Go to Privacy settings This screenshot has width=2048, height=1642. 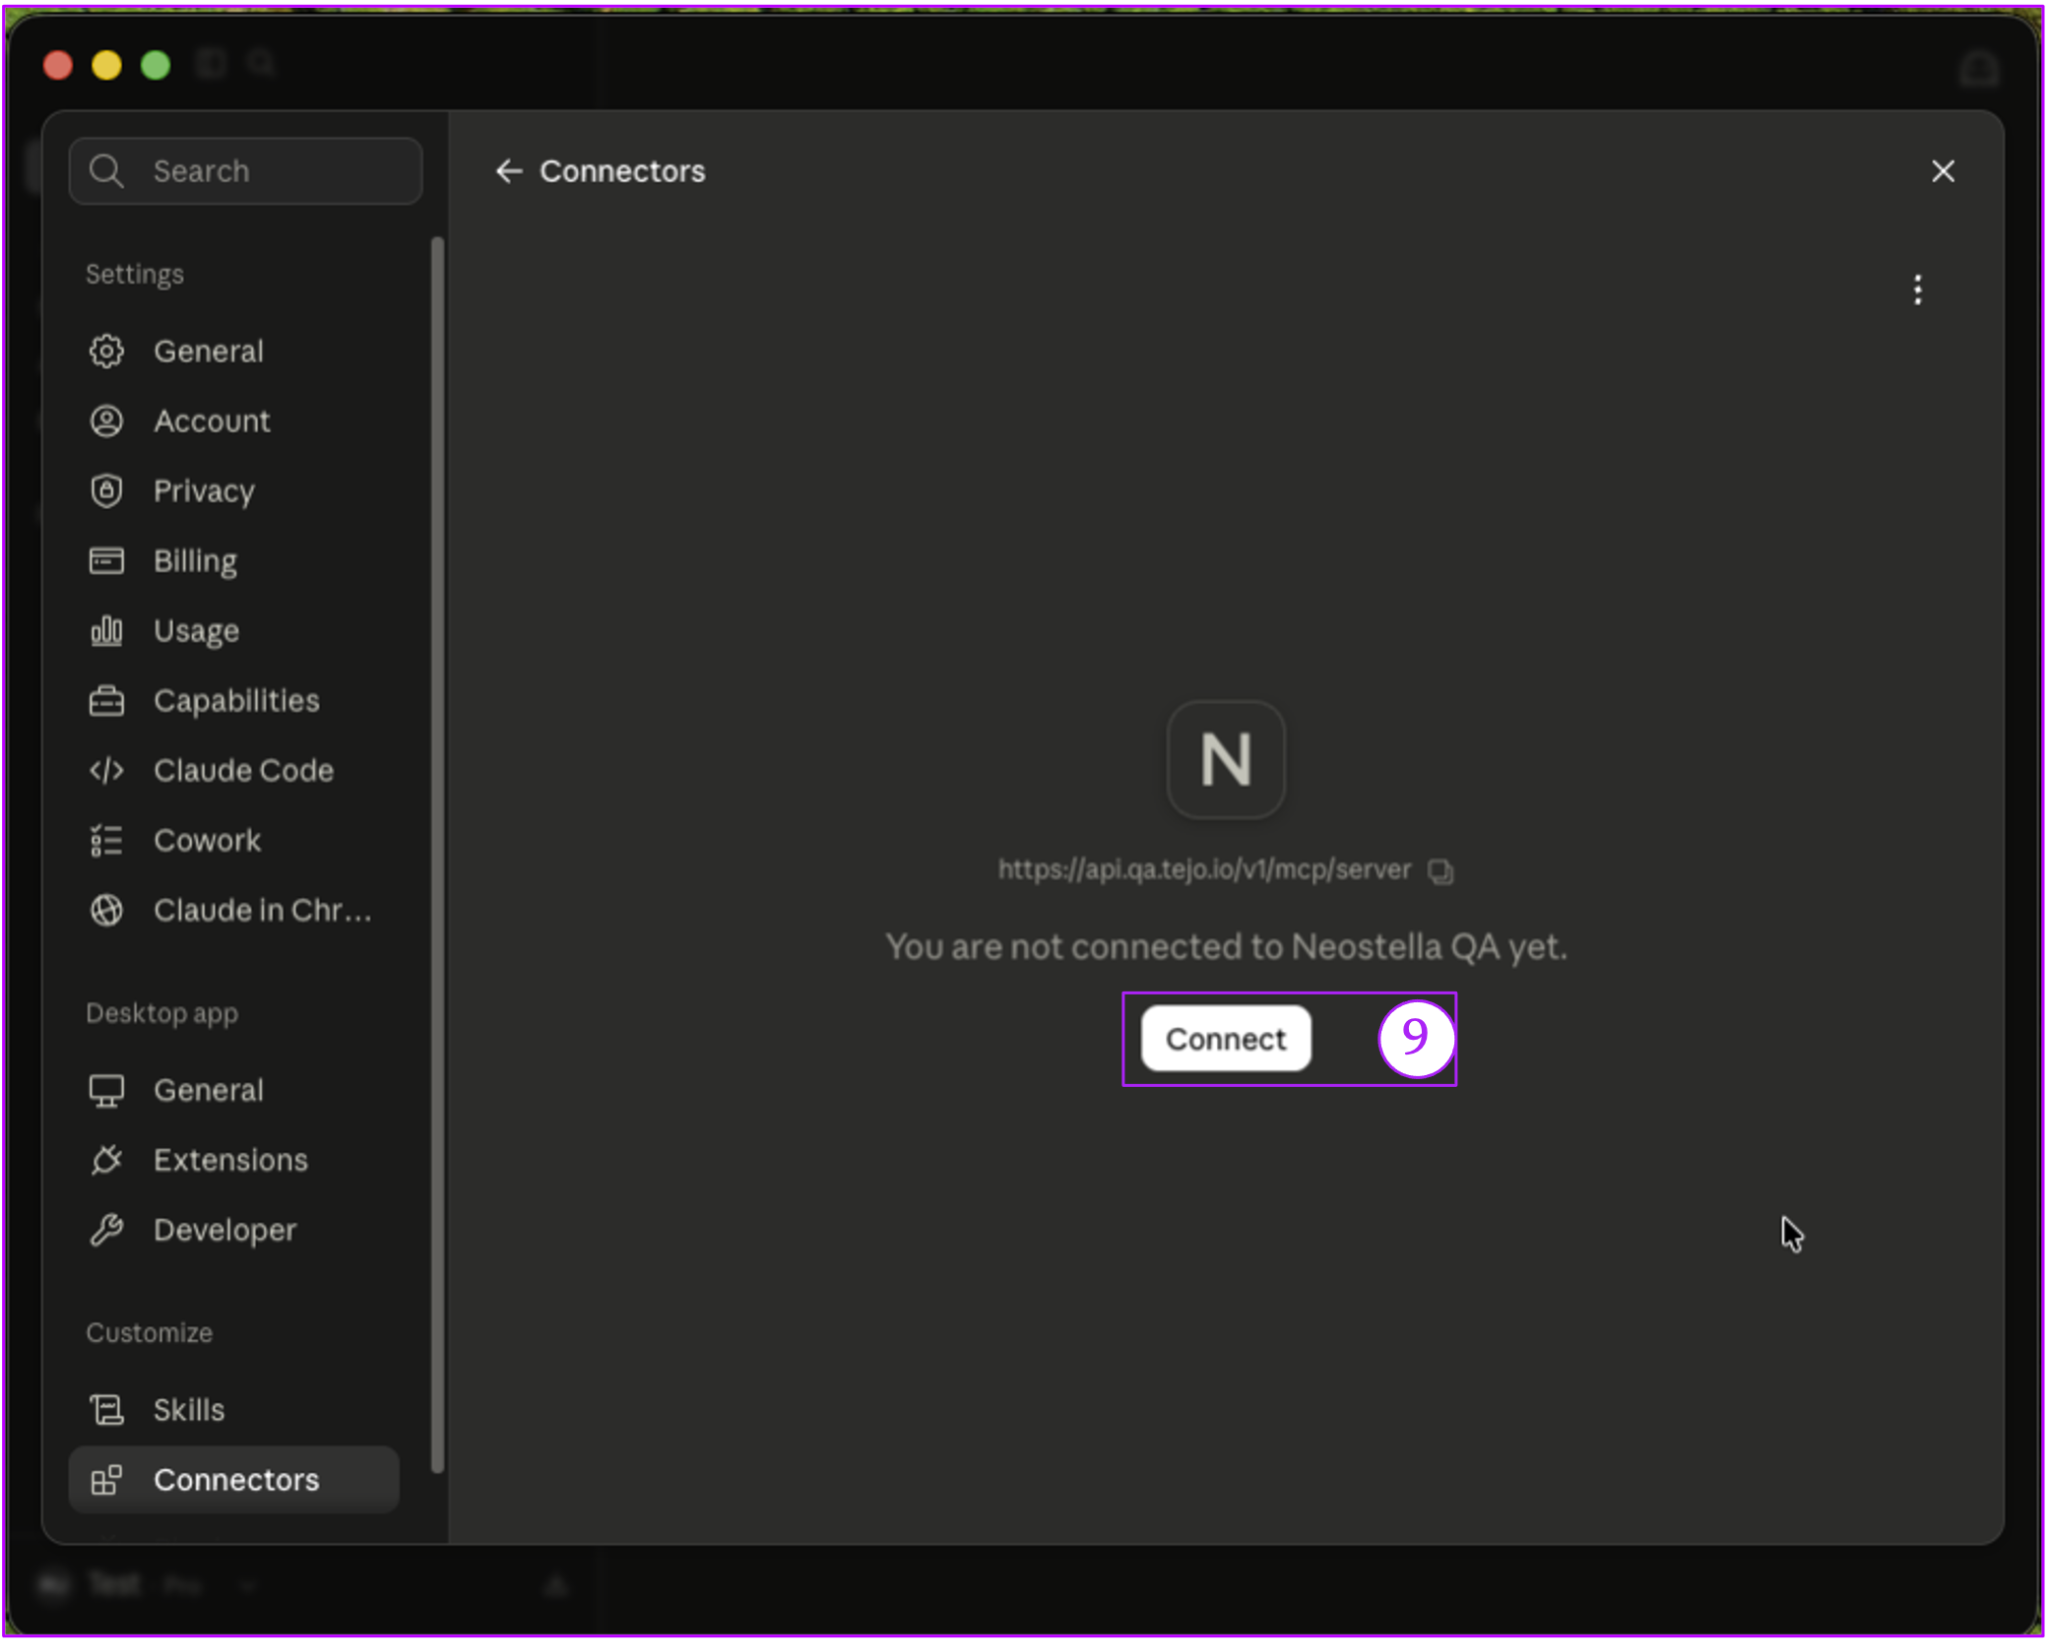[x=234, y=491]
